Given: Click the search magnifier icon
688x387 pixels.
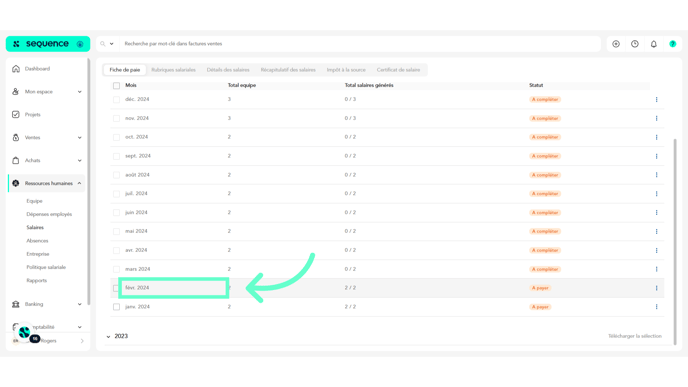Looking at the screenshot, I should point(103,44).
